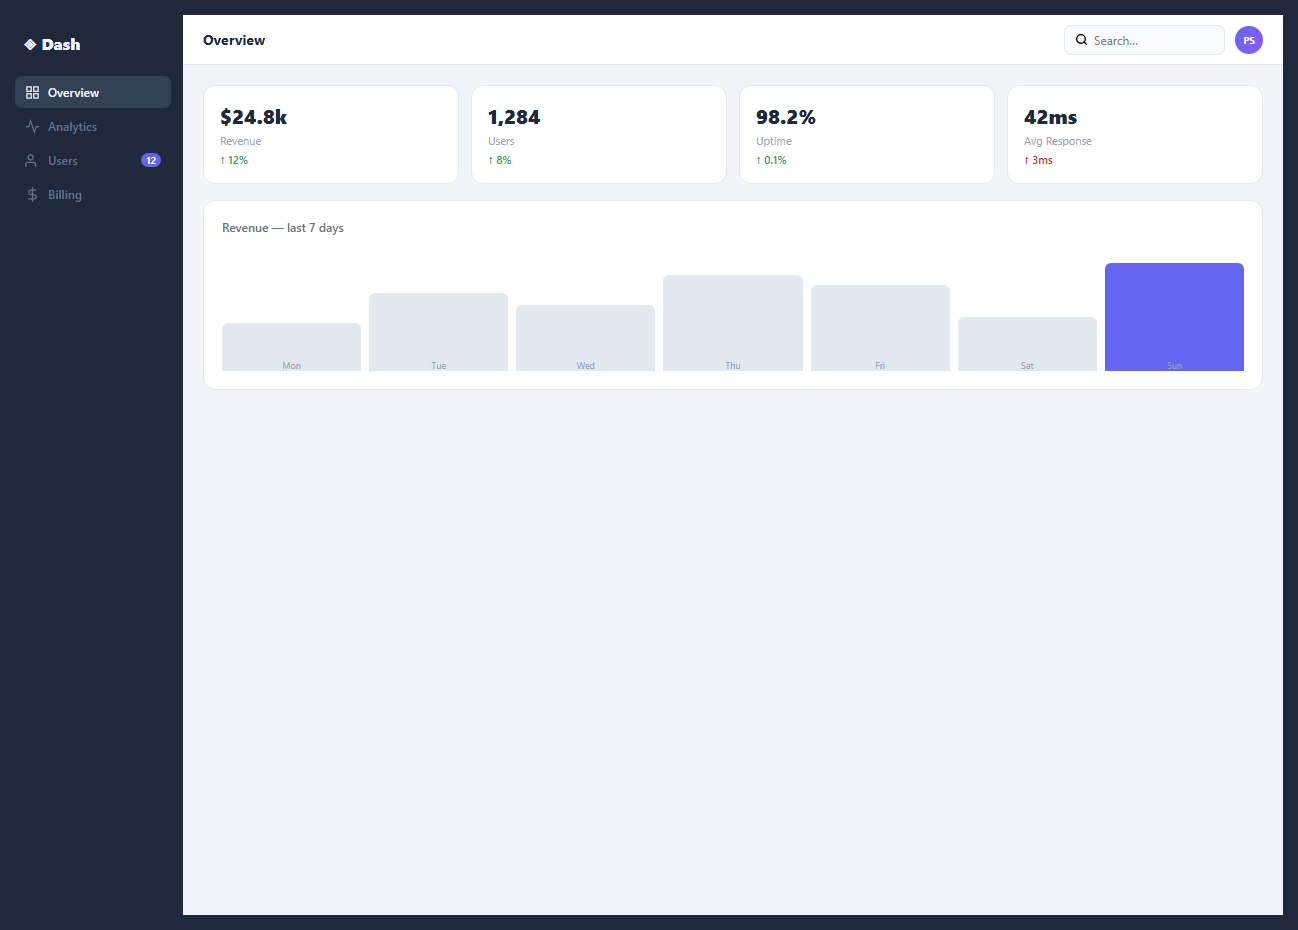This screenshot has width=1298, height=930.
Task: Focus the Search input field
Action: click(x=1144, y=40)
